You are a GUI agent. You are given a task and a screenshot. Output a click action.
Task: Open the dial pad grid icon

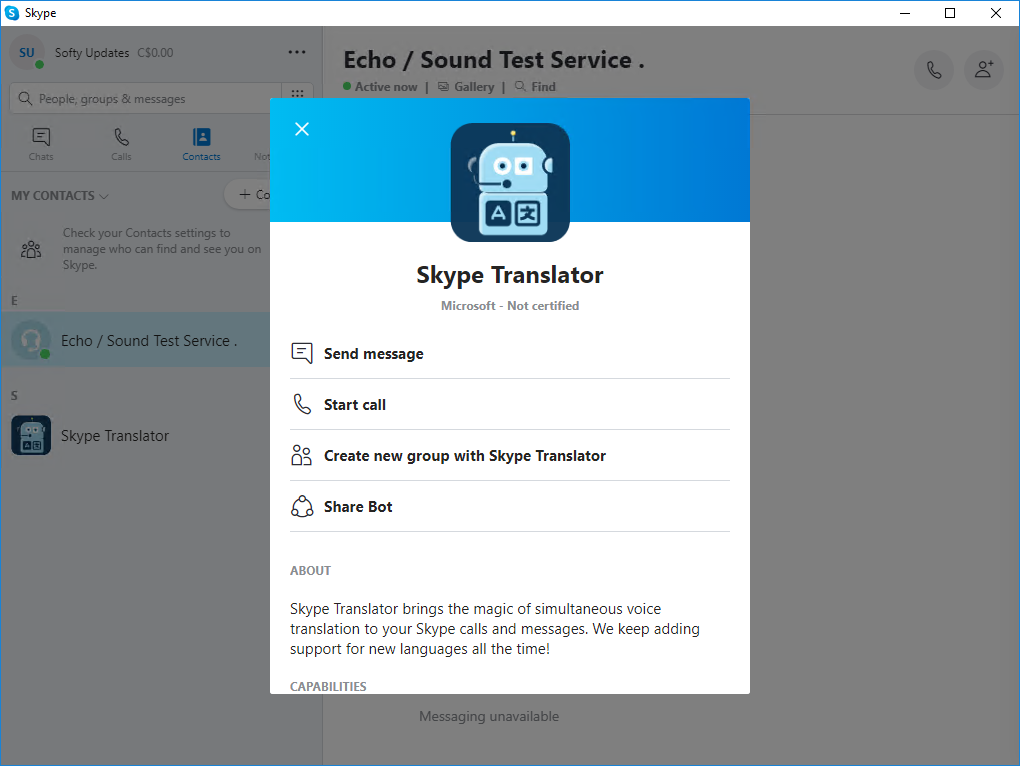pyautogui.click(x=297, y=94)
